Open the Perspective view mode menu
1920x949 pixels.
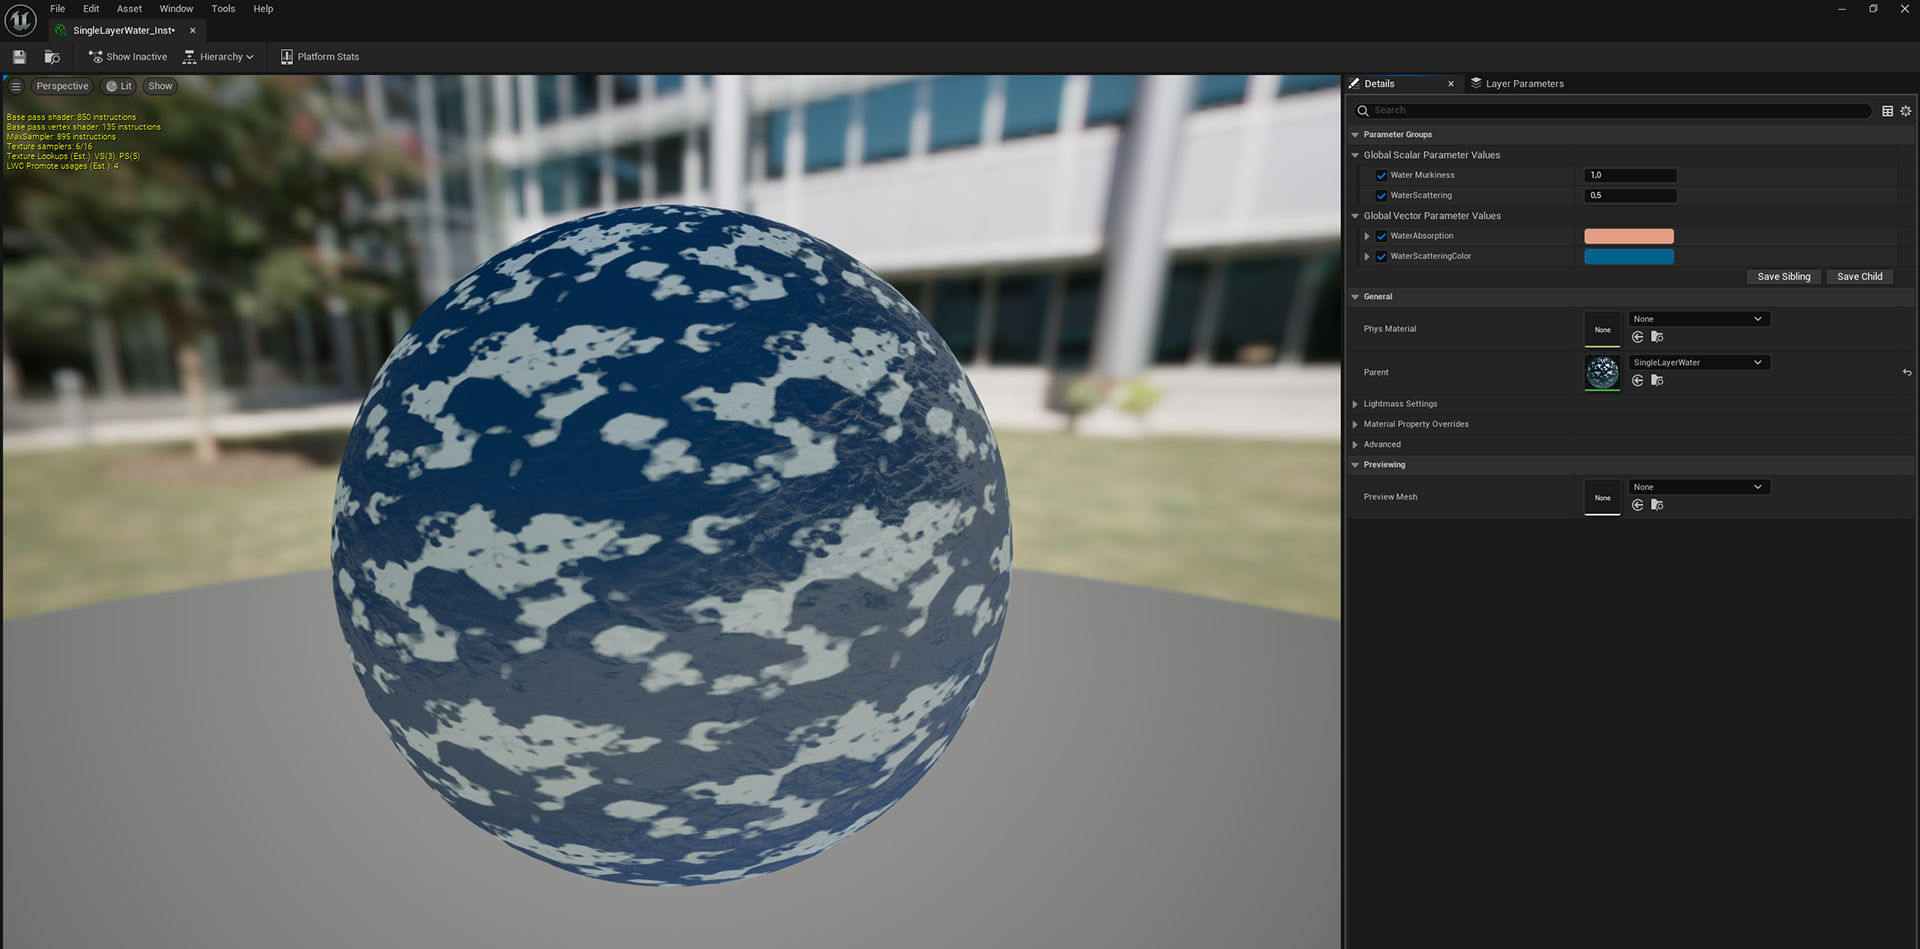(x=62, y=86)
